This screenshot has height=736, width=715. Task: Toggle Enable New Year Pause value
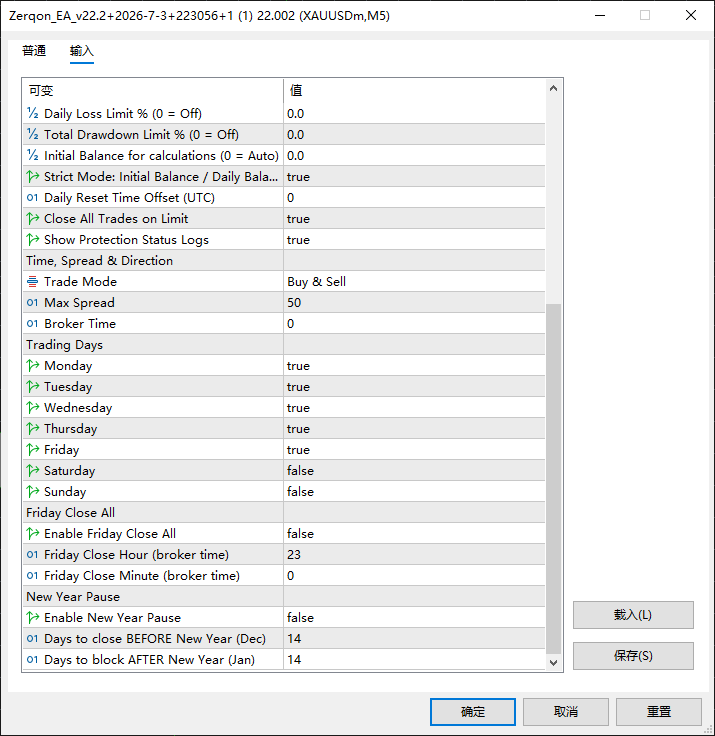(414, 618)
